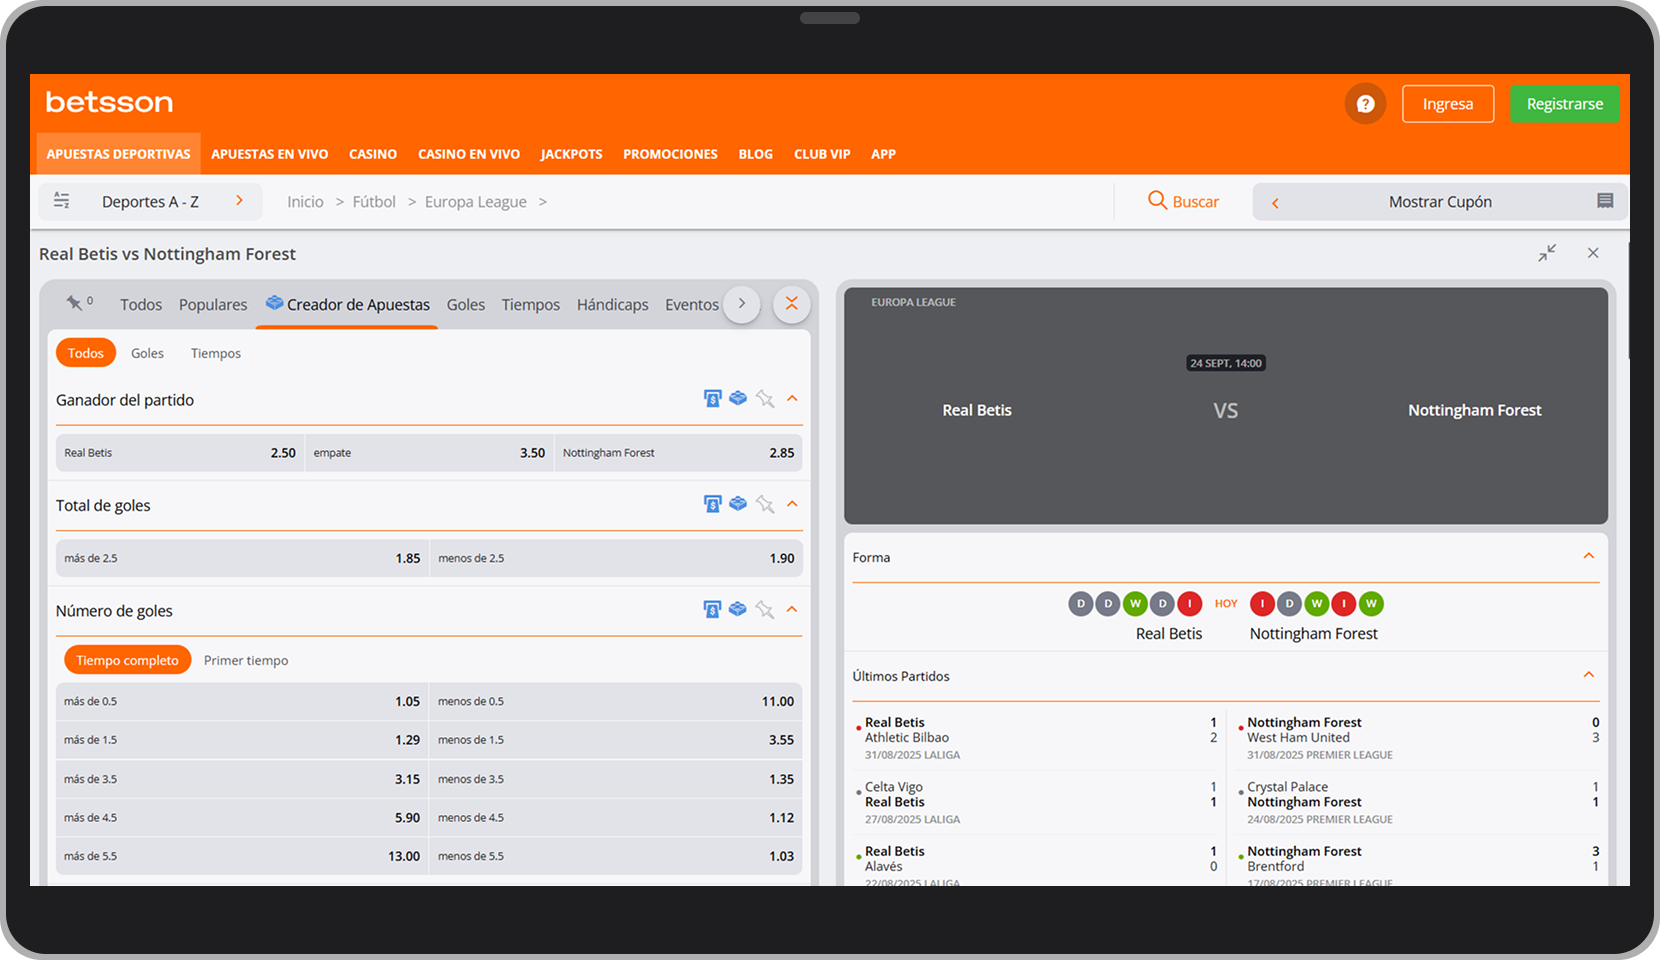Go to Club VIP page

click(x=822, y=154)
